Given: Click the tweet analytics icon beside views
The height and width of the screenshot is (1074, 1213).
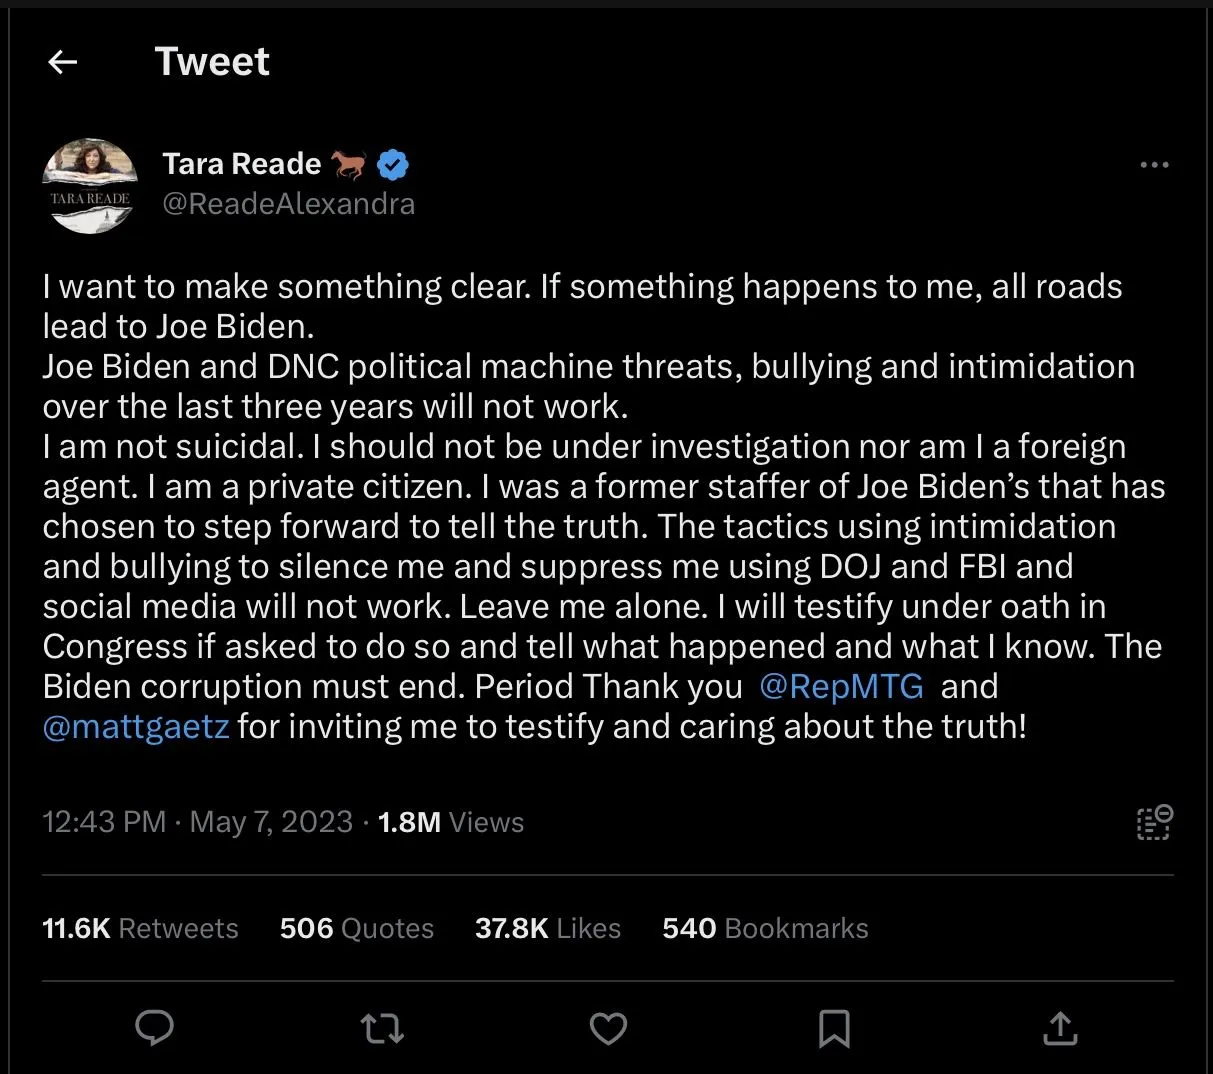Looking at the screenshot, I should pyautogui.click(x=1154, y=822).
